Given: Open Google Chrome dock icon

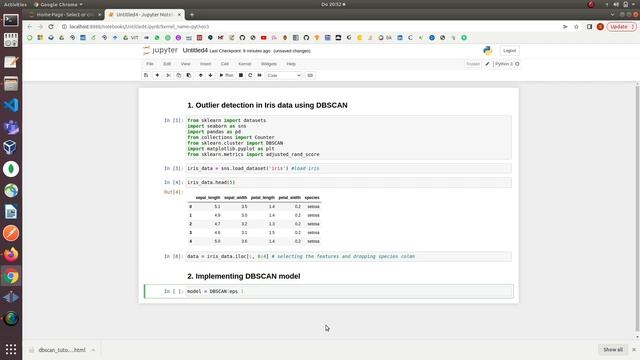Looking at the screenshot, I should tap(11, 276).
